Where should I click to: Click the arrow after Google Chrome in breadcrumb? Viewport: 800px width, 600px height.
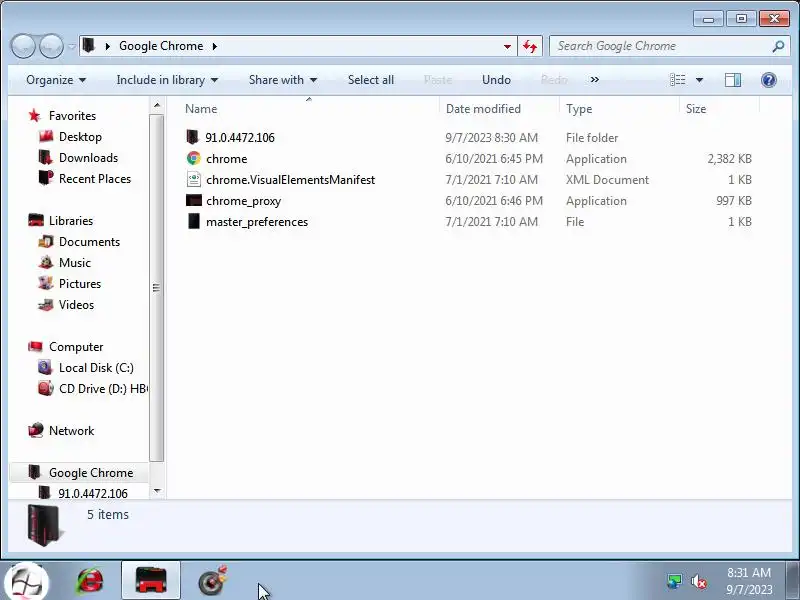click(x=215, y=46)
